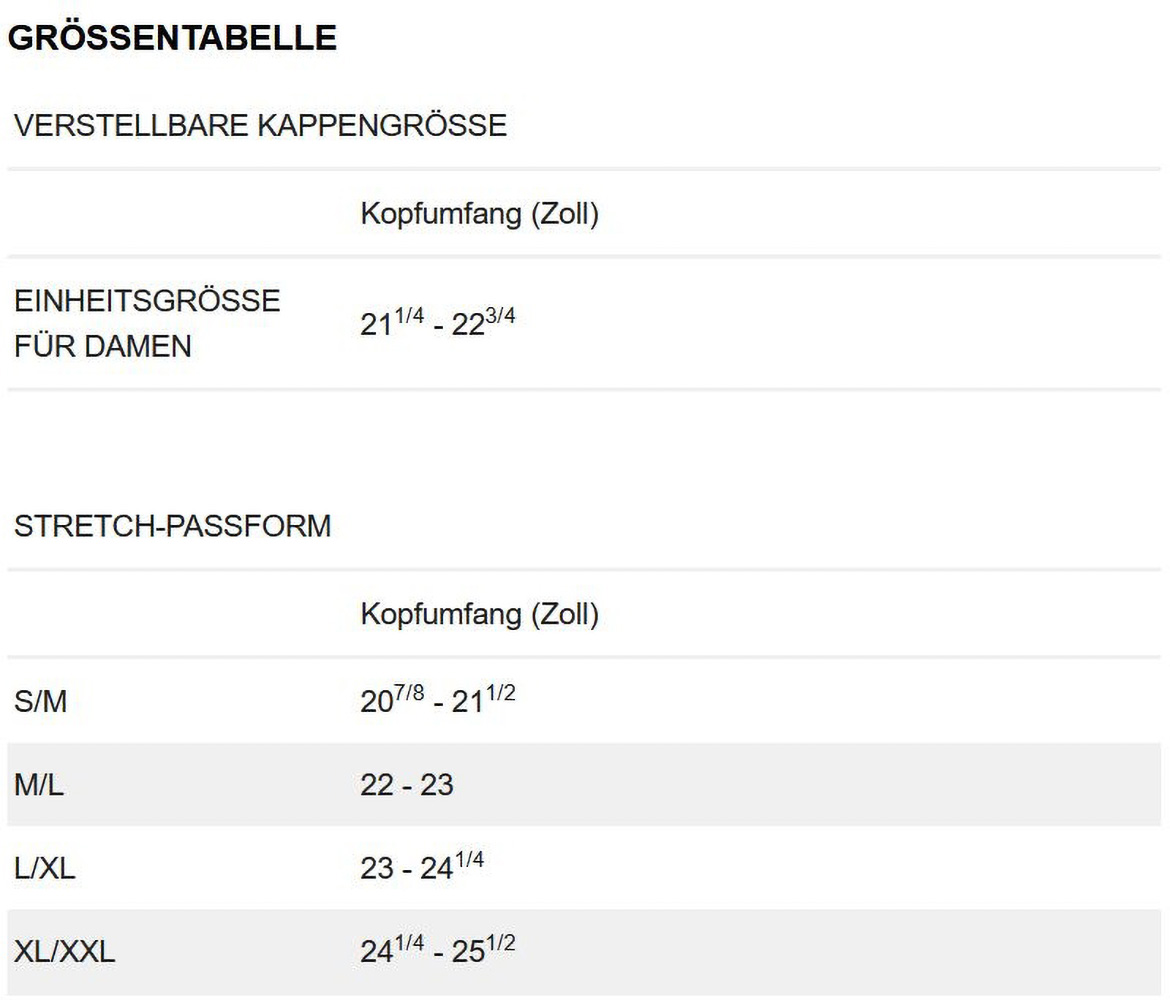Click the GRÖSSENTABELLE heading

pyautogui.click(x=172, y=38)
